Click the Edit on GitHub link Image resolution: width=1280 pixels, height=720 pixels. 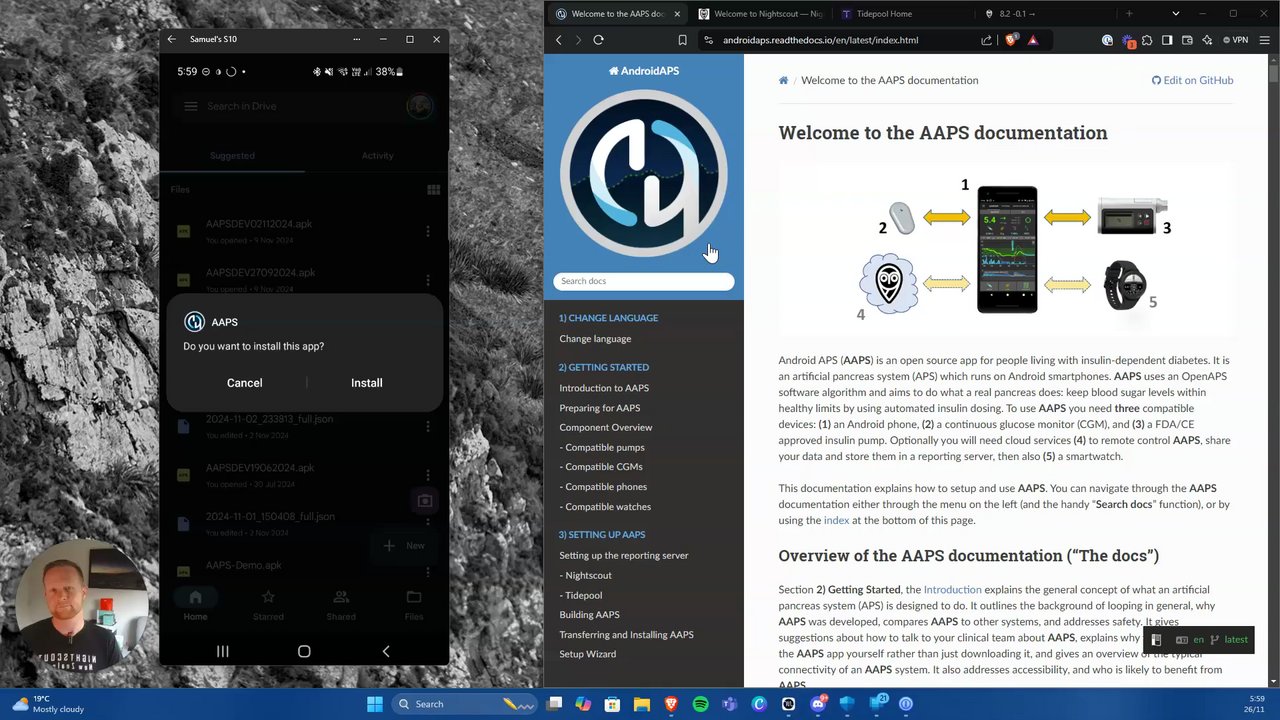(1193, 80)
